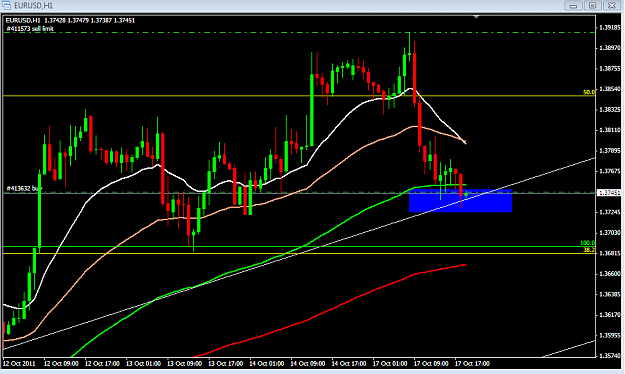The image size is (625, 374).
Task: Close the EURUSD,H1 chart window
Action: (x=611, y=6)
